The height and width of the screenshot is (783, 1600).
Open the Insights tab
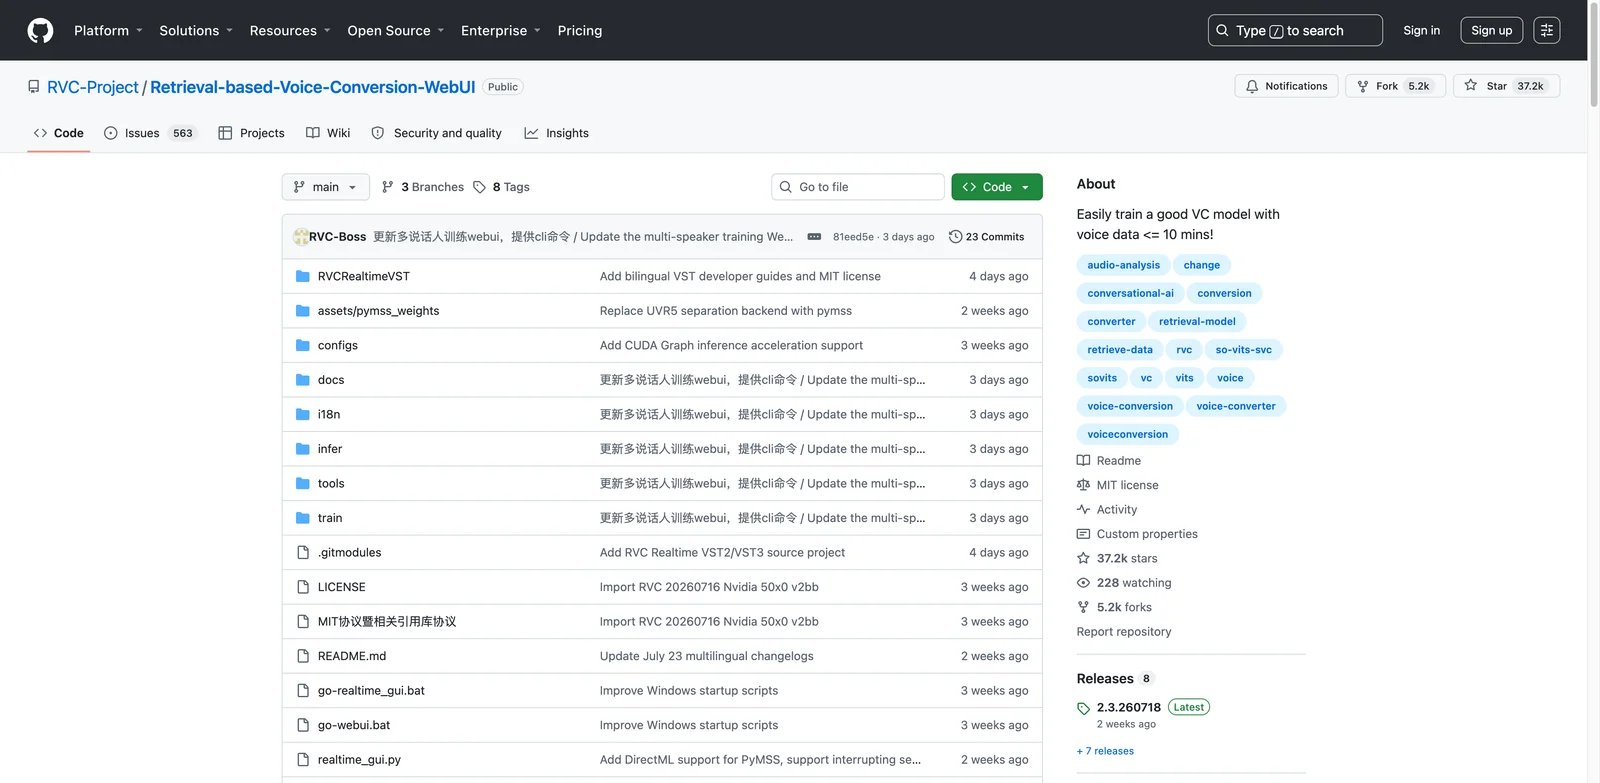[557, 133]
